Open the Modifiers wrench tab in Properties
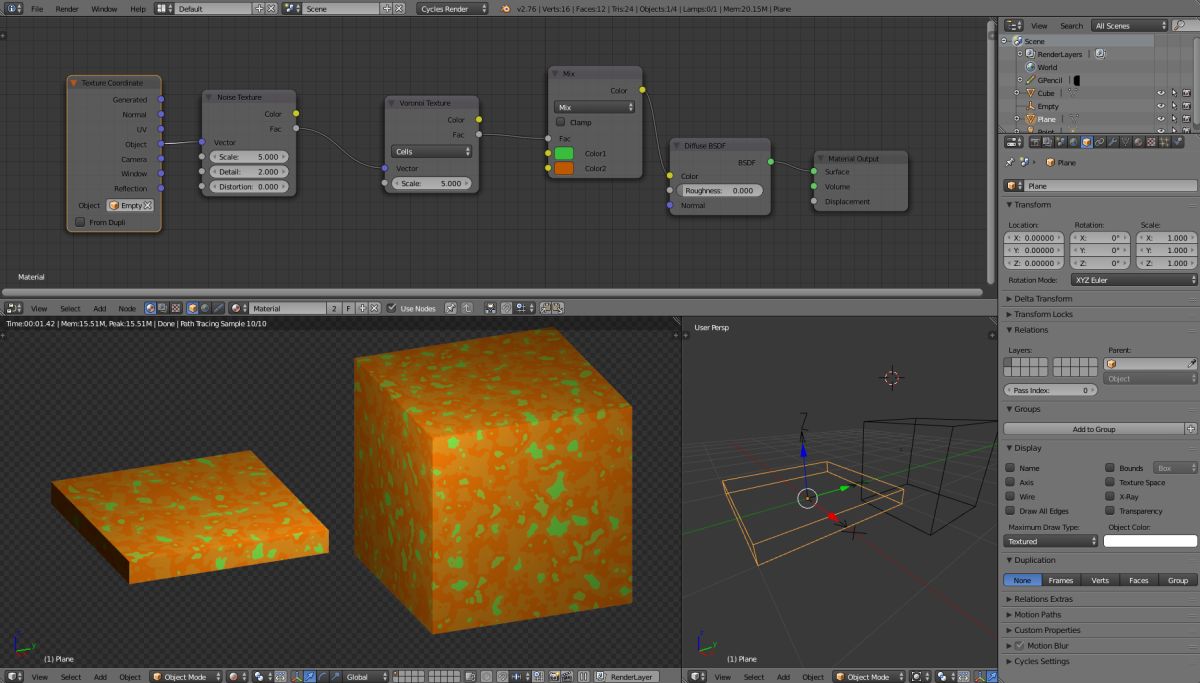 point(1112,142)
